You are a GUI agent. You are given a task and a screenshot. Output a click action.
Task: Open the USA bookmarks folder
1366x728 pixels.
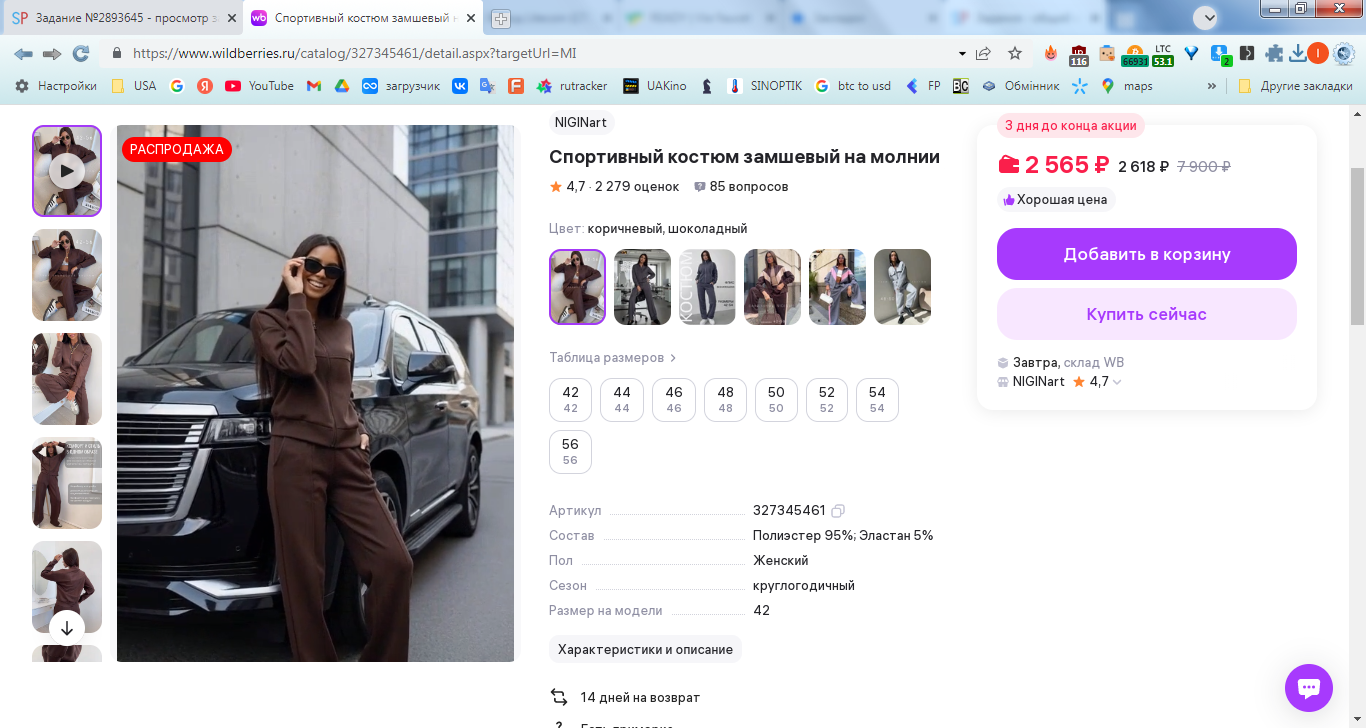click(x=134, y=86)
